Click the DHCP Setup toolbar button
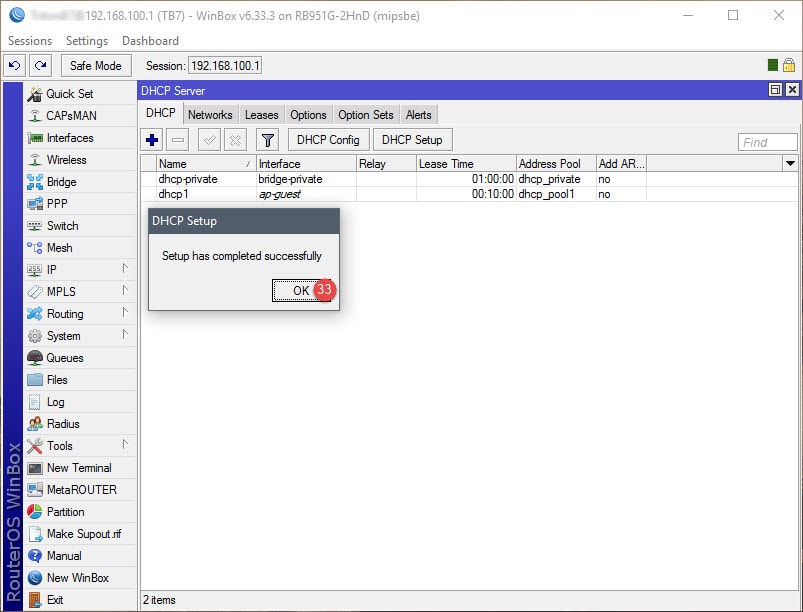The image size is (803, 612). click(x=412, y=140)
